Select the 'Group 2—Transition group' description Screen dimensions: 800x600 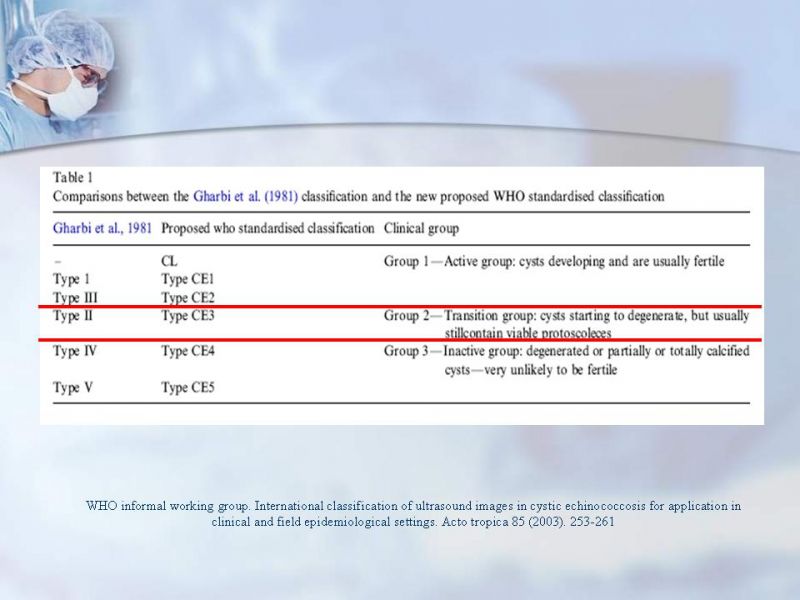tap(567, 324)
